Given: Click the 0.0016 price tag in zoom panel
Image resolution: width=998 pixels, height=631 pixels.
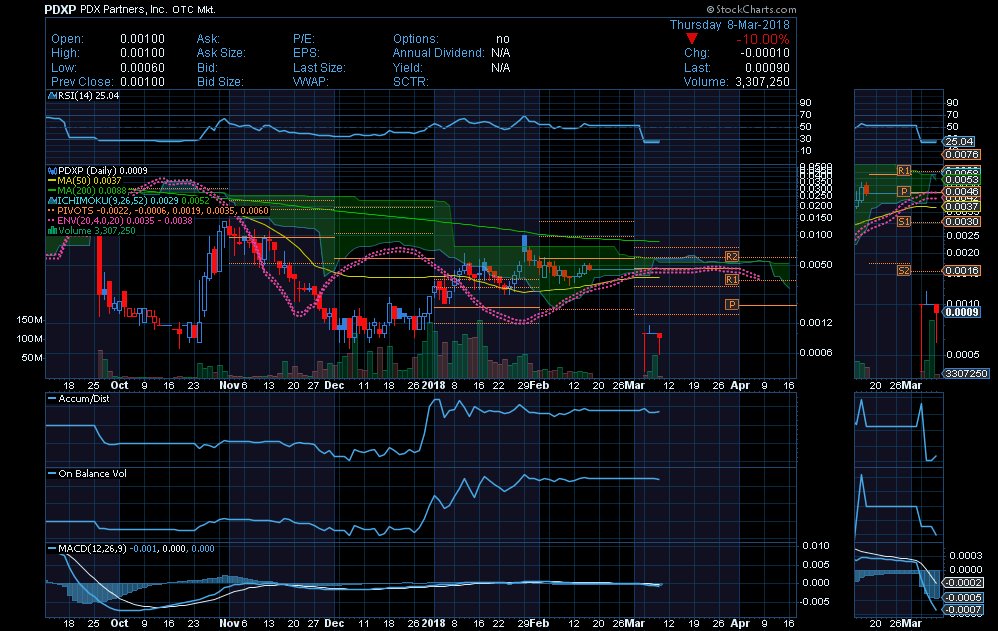Looking at the screenshot, I should [962, 271].
